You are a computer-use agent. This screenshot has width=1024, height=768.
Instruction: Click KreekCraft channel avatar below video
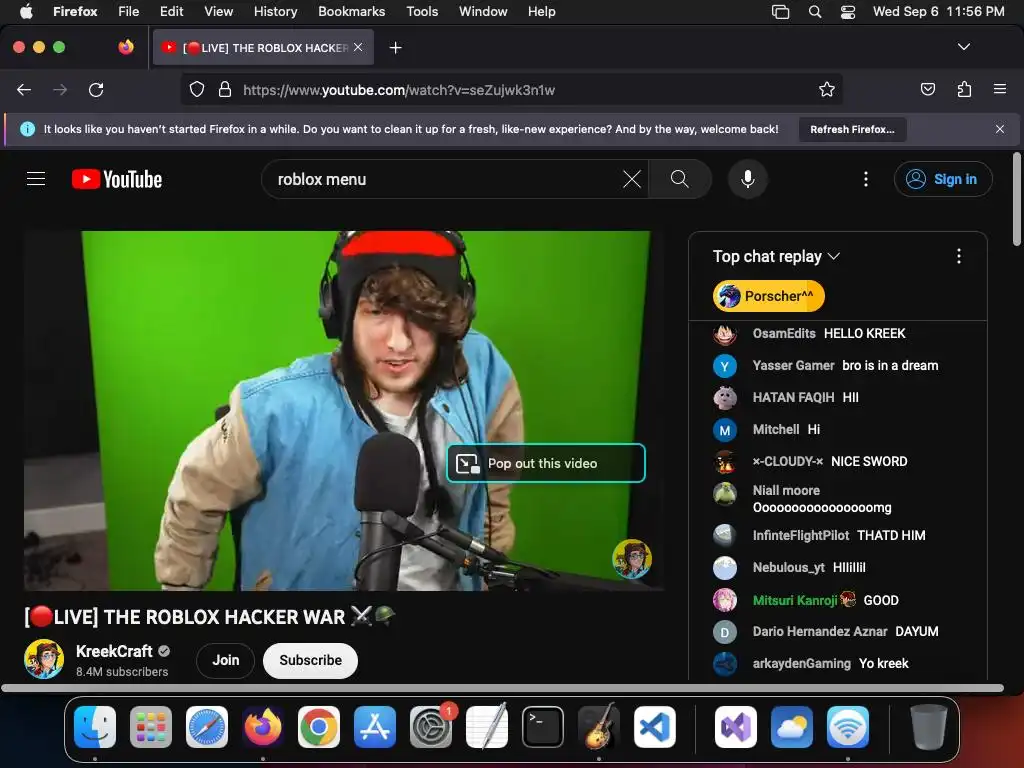[x=44, y=659]
